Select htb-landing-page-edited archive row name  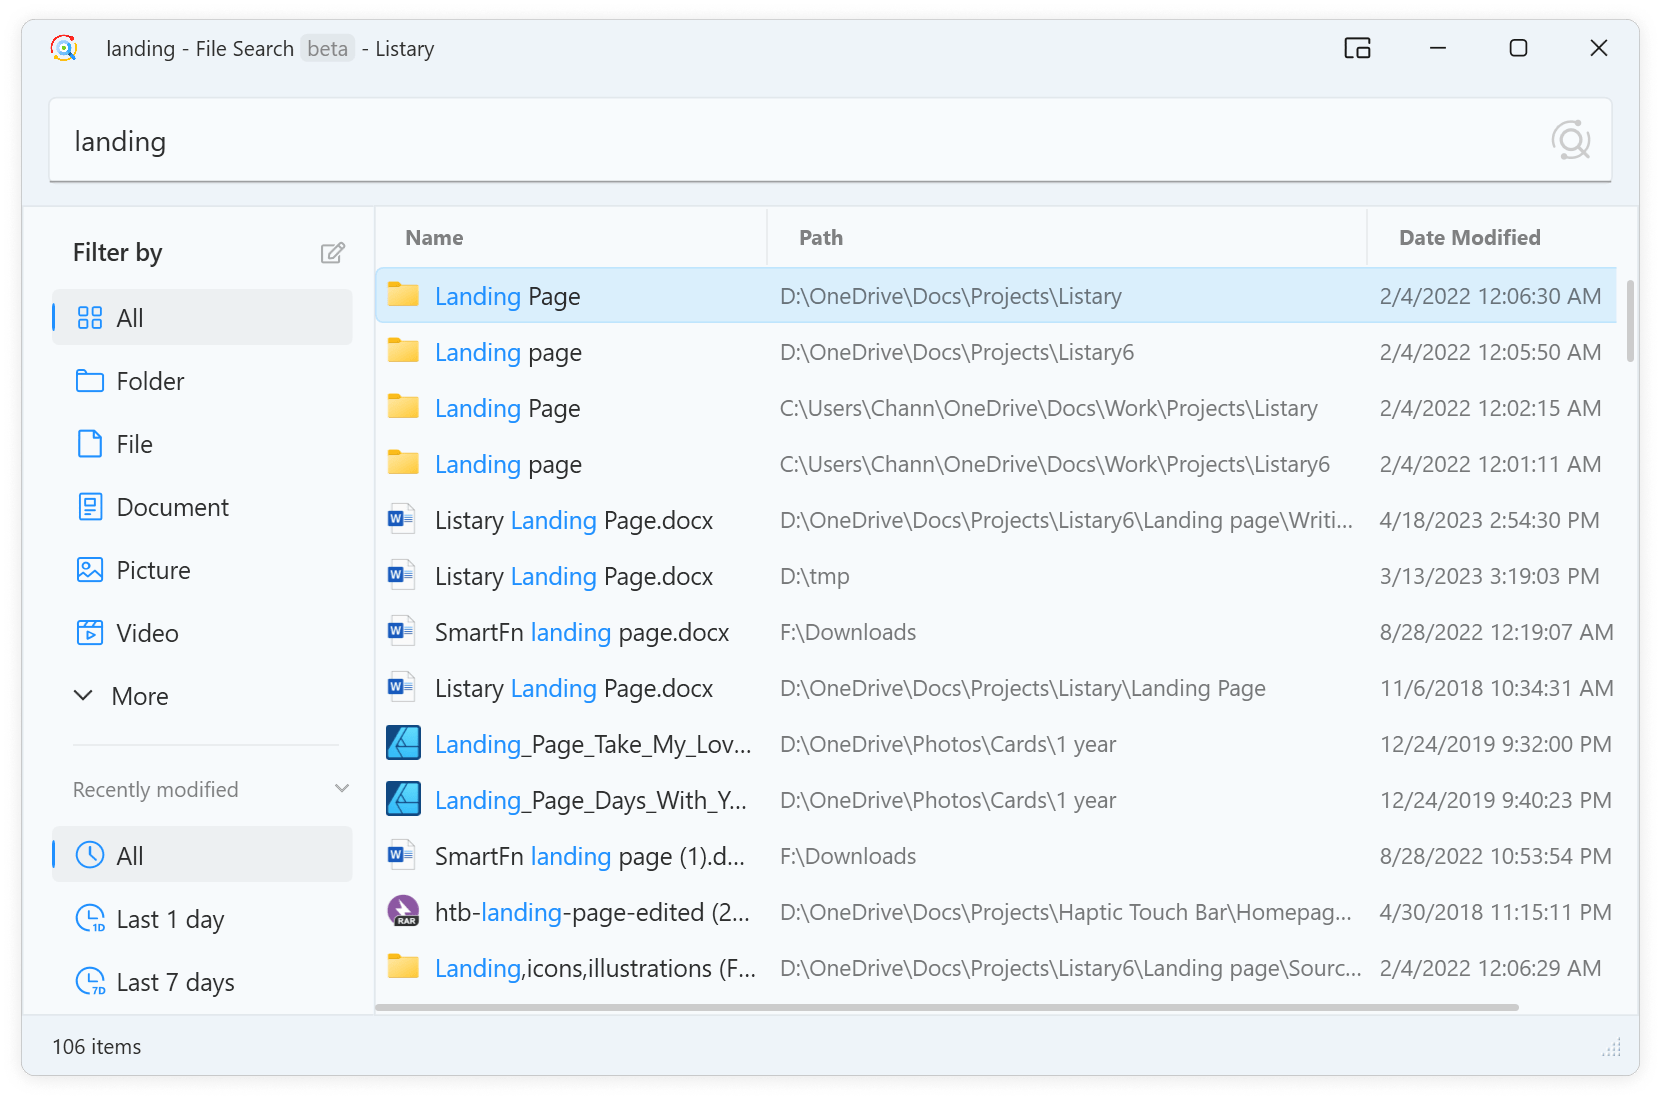[592, 912]
